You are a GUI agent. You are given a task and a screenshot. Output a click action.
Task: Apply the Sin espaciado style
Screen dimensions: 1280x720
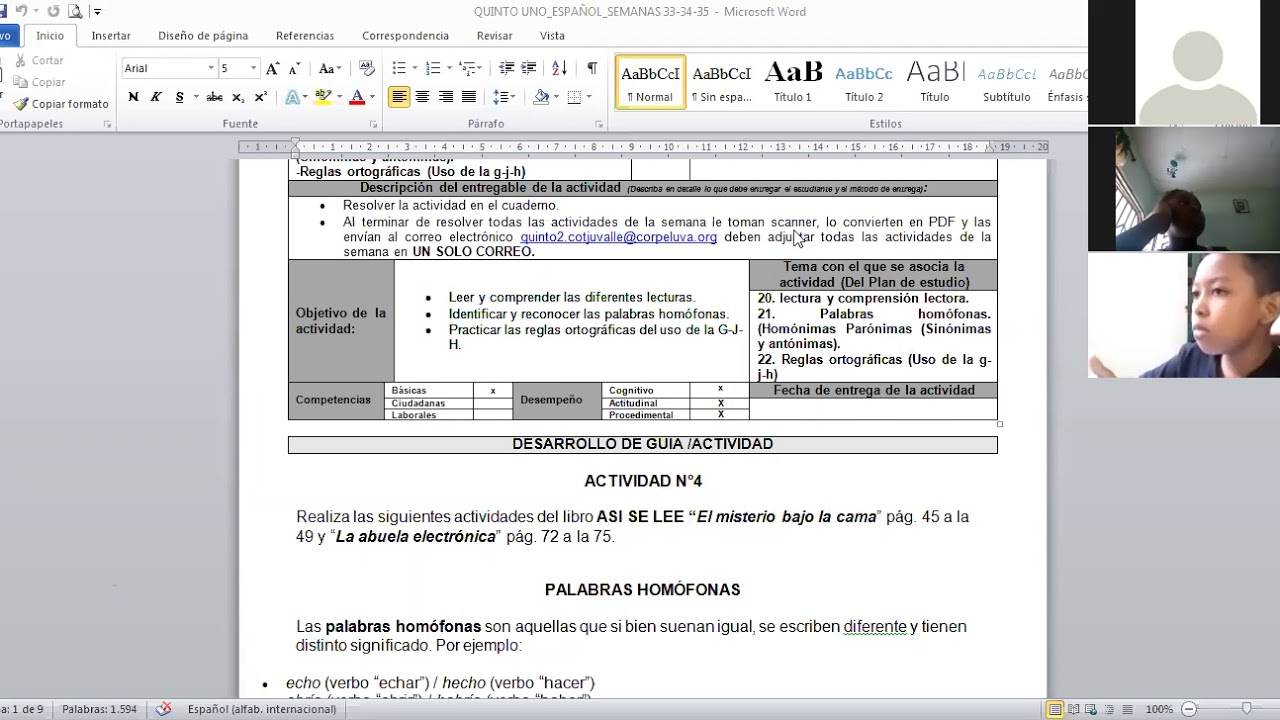721,82
